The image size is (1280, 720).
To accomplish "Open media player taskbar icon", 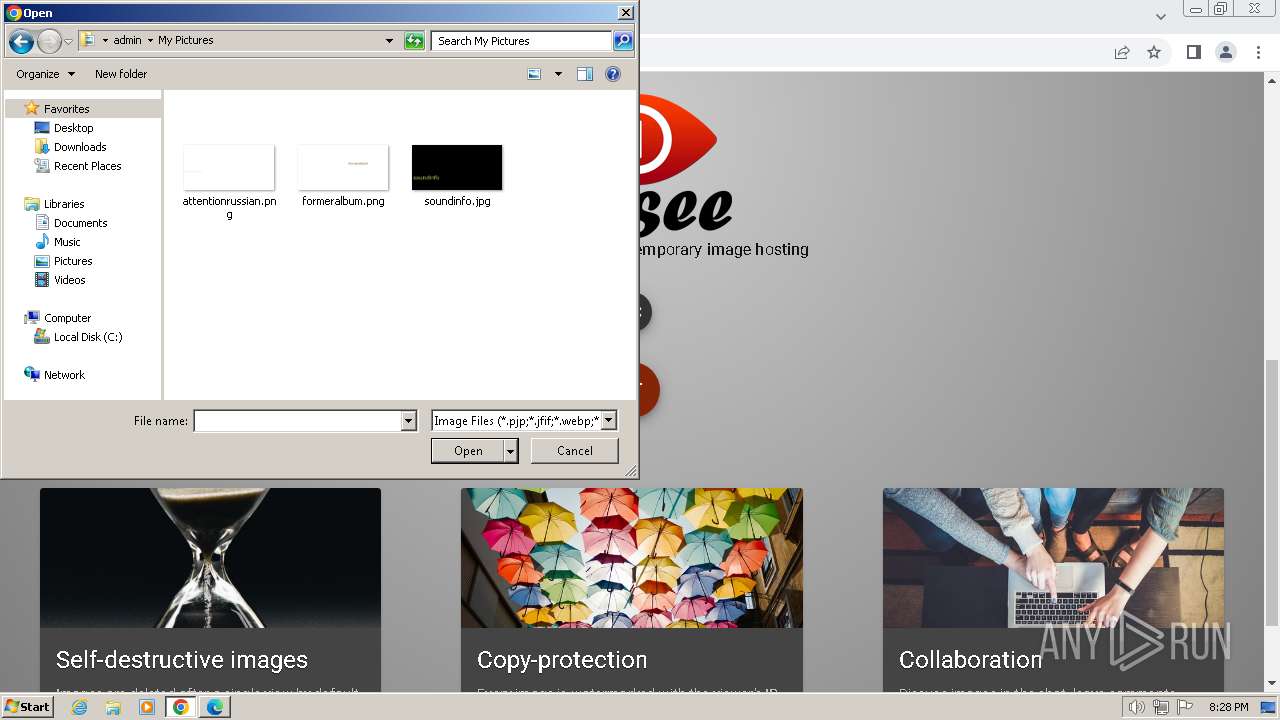I will 147,707.
